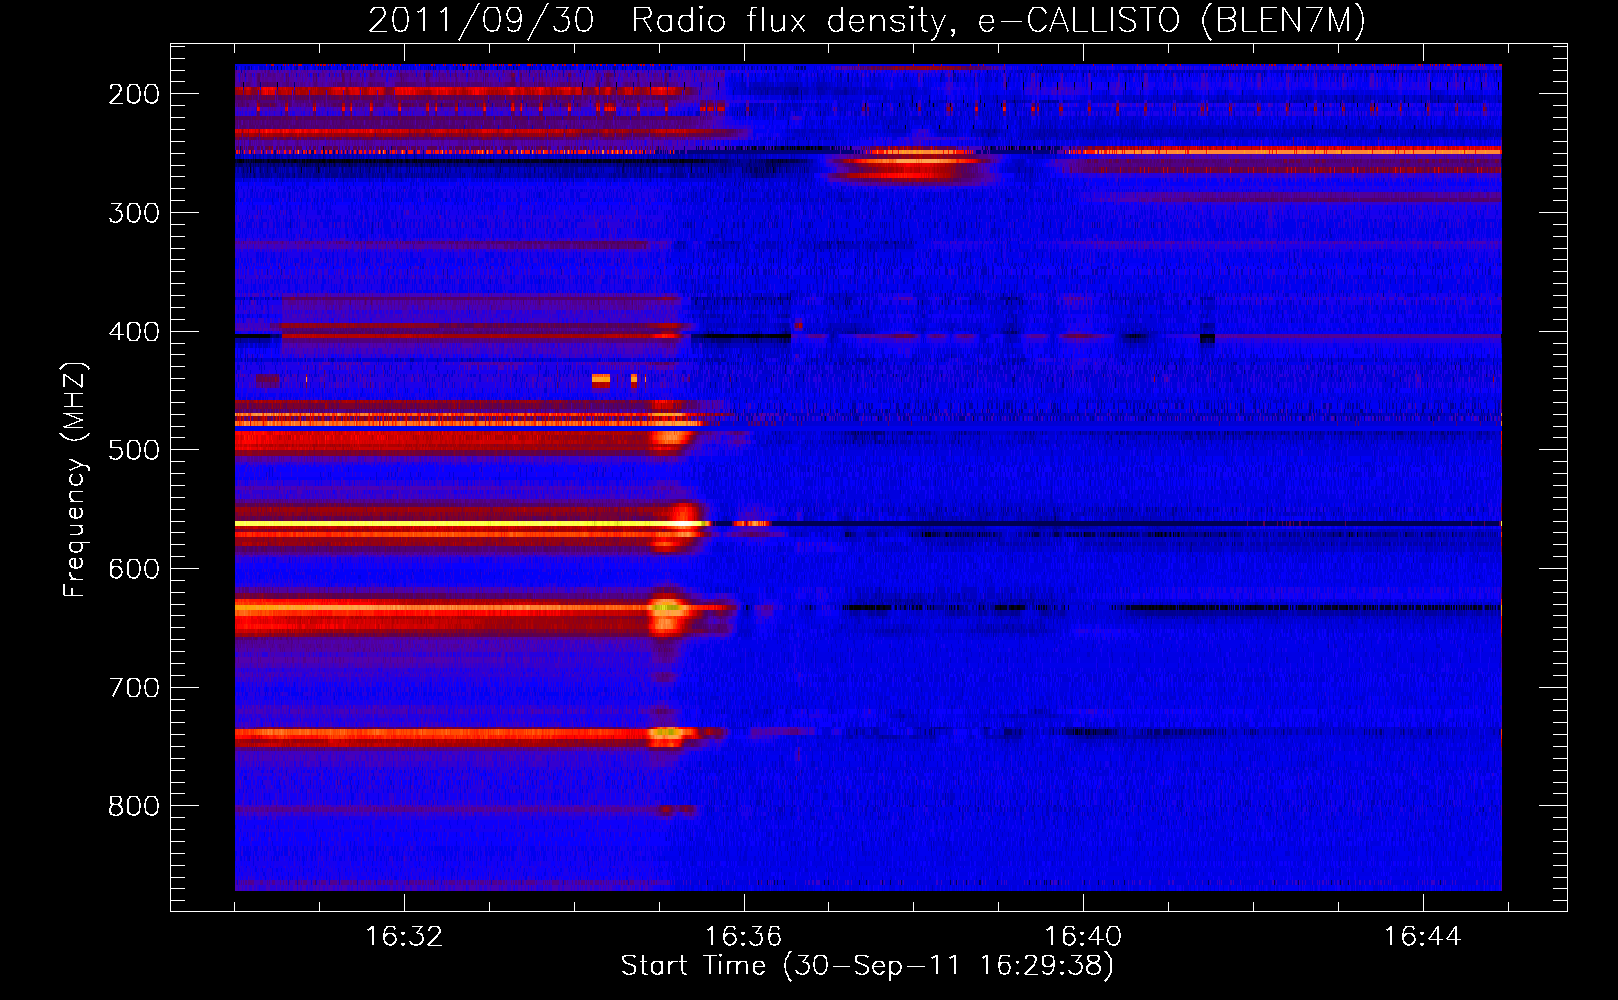Click the 'Start Time (30-Sep-11 16:29:38)' label
The height and width of the screenshot is (1000, 1618).
tap(867, 966)
